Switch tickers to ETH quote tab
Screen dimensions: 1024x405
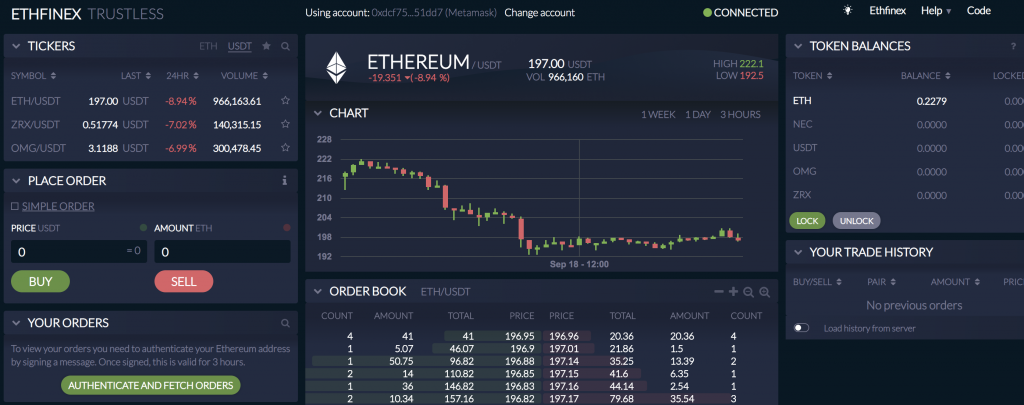(x=208, y=46)
